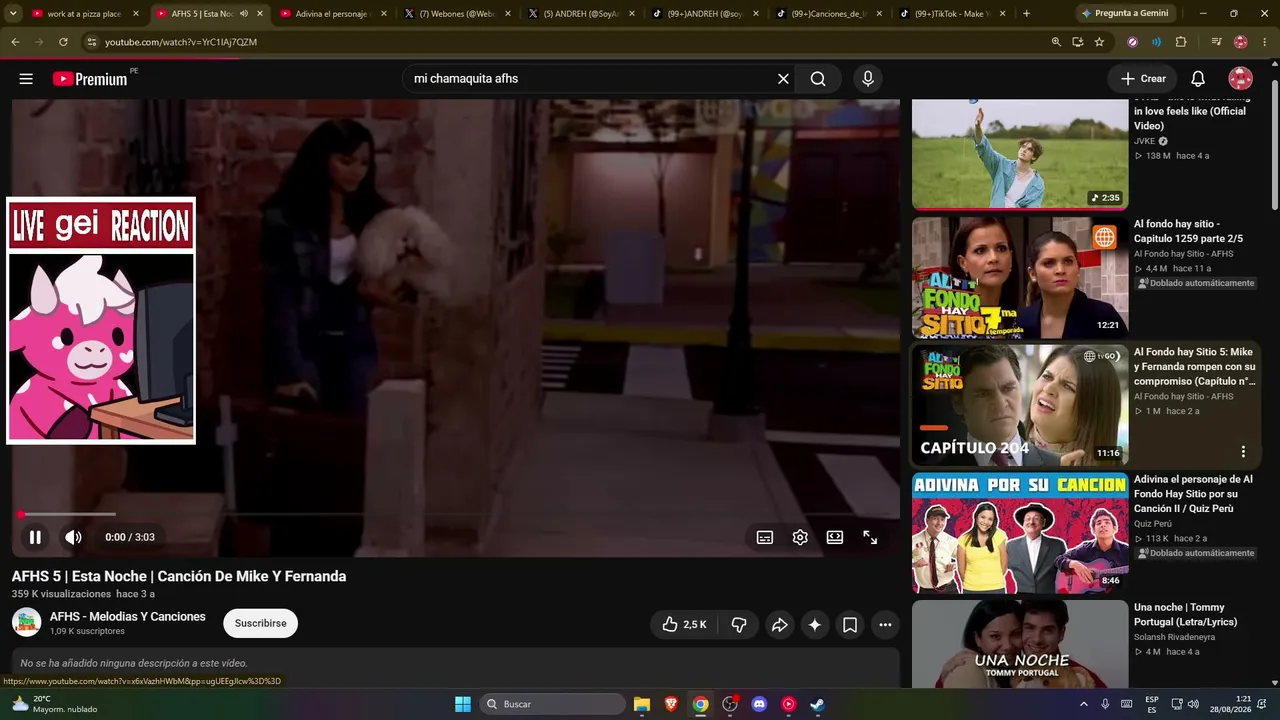Toggle theater mode view
This screenshot has height=720, width=1280.
(835, 537)
